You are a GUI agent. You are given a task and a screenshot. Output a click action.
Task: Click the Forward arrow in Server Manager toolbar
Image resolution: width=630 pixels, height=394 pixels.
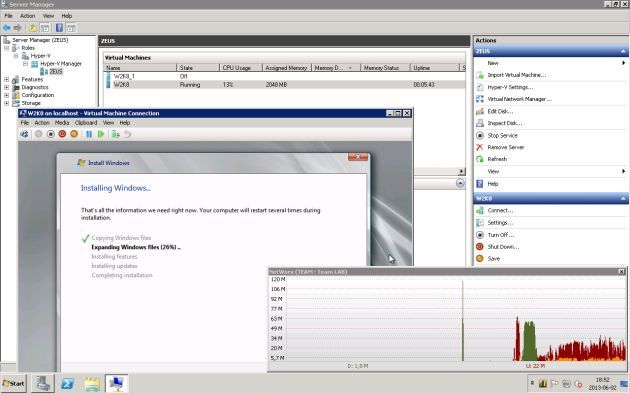(18, 28)
